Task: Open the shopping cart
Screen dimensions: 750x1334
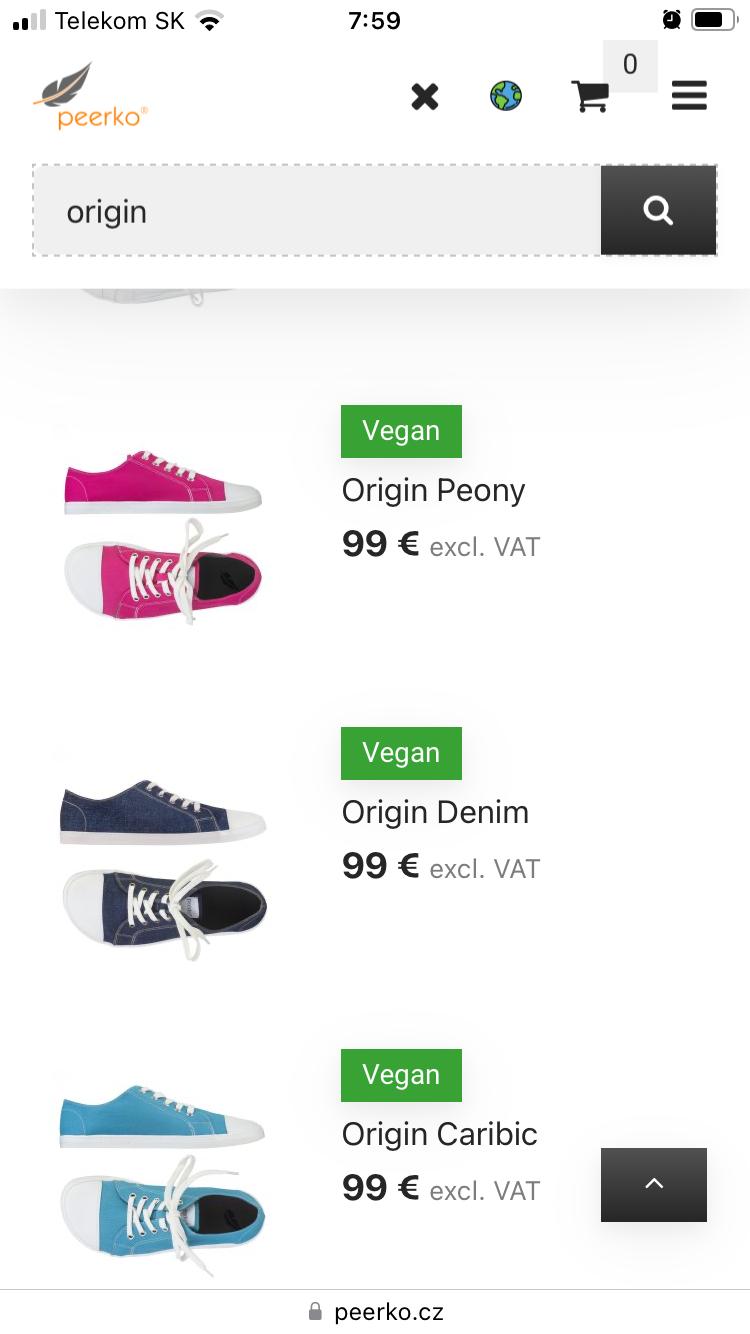Action: (x=590, y=97)
